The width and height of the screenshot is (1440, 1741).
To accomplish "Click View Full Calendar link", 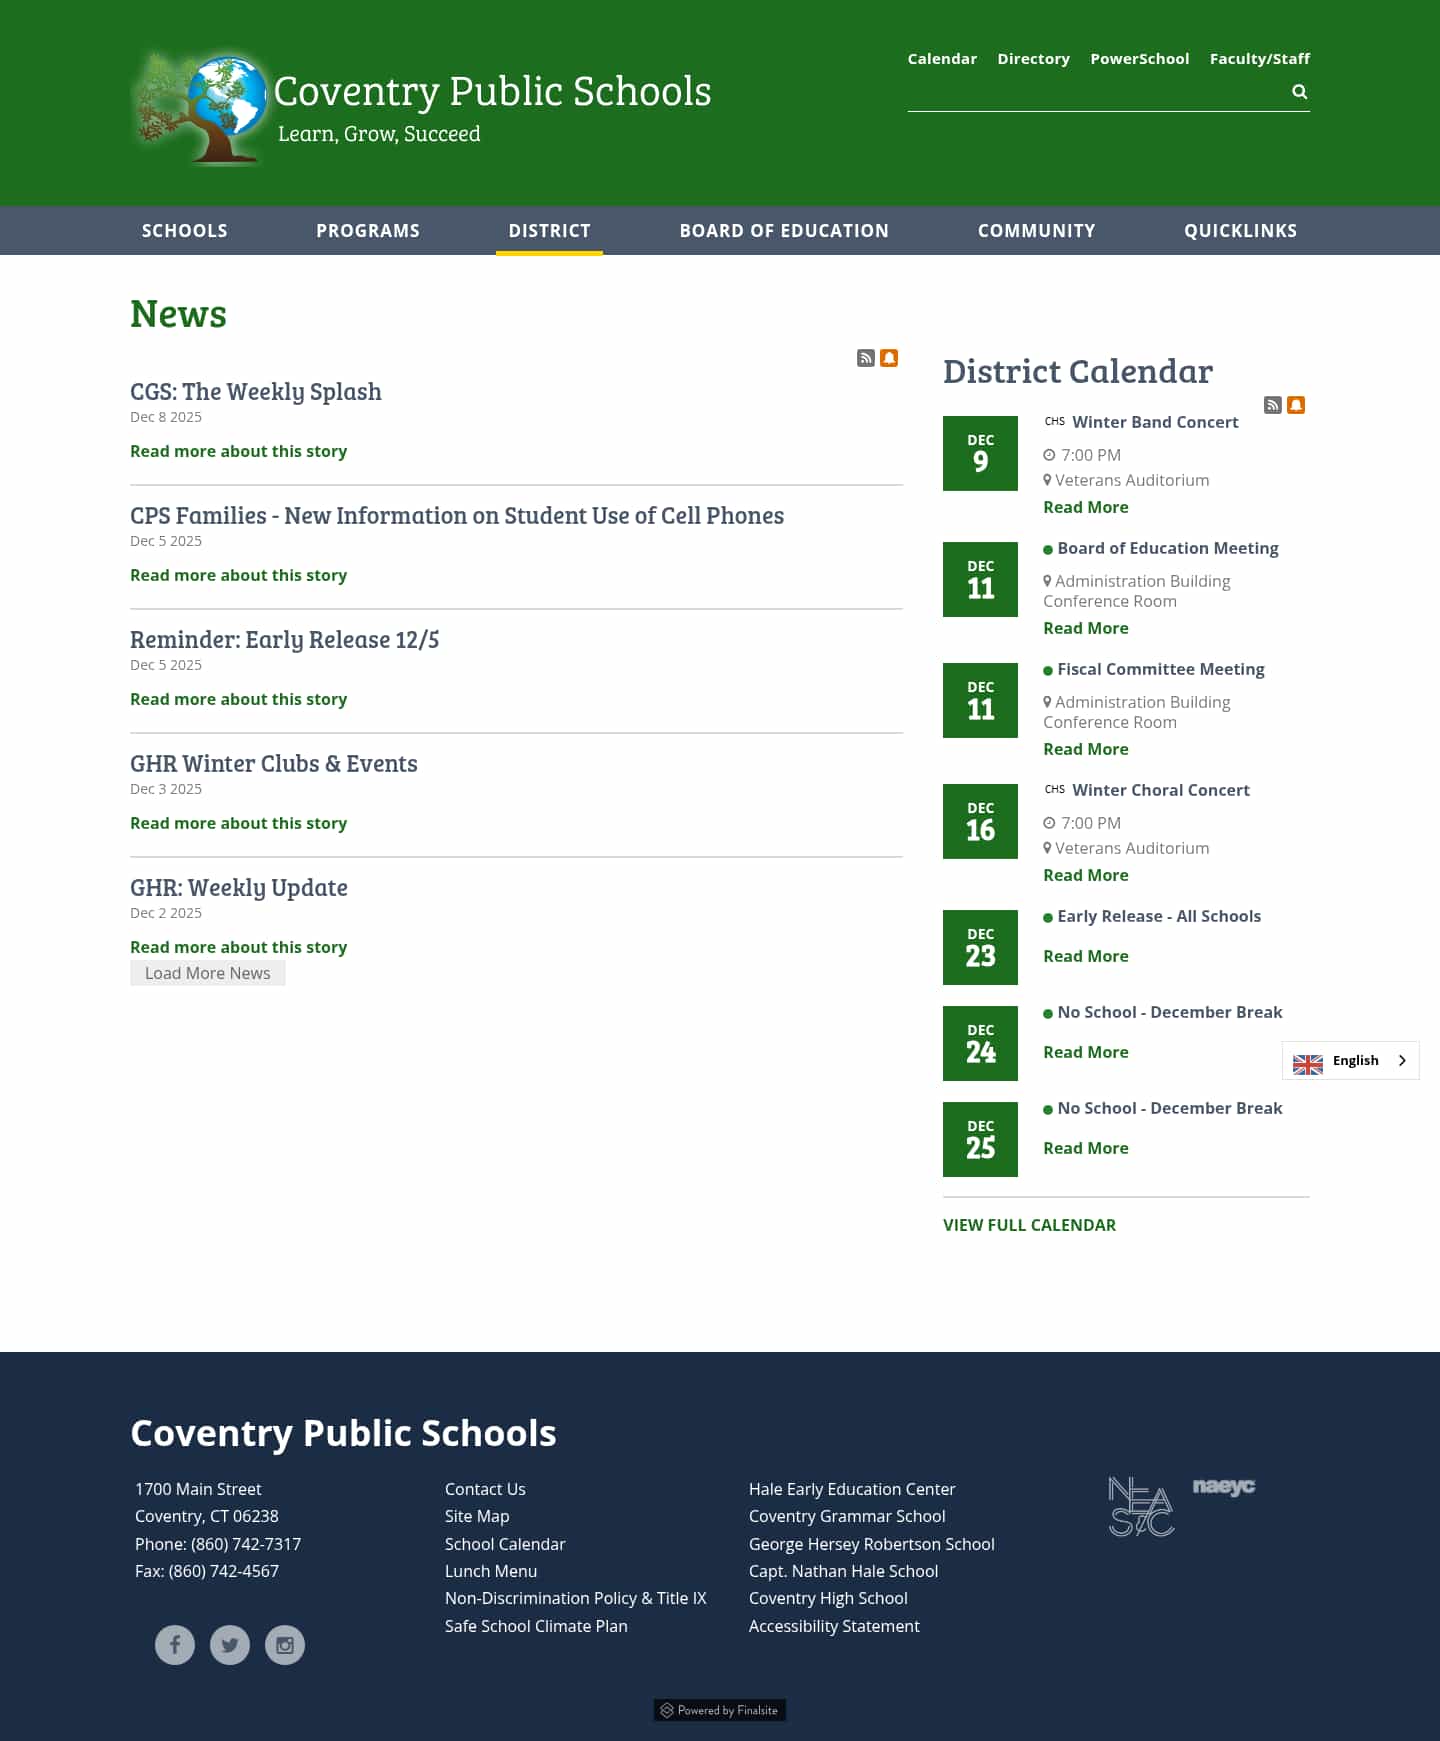I will [1029, 1225].
